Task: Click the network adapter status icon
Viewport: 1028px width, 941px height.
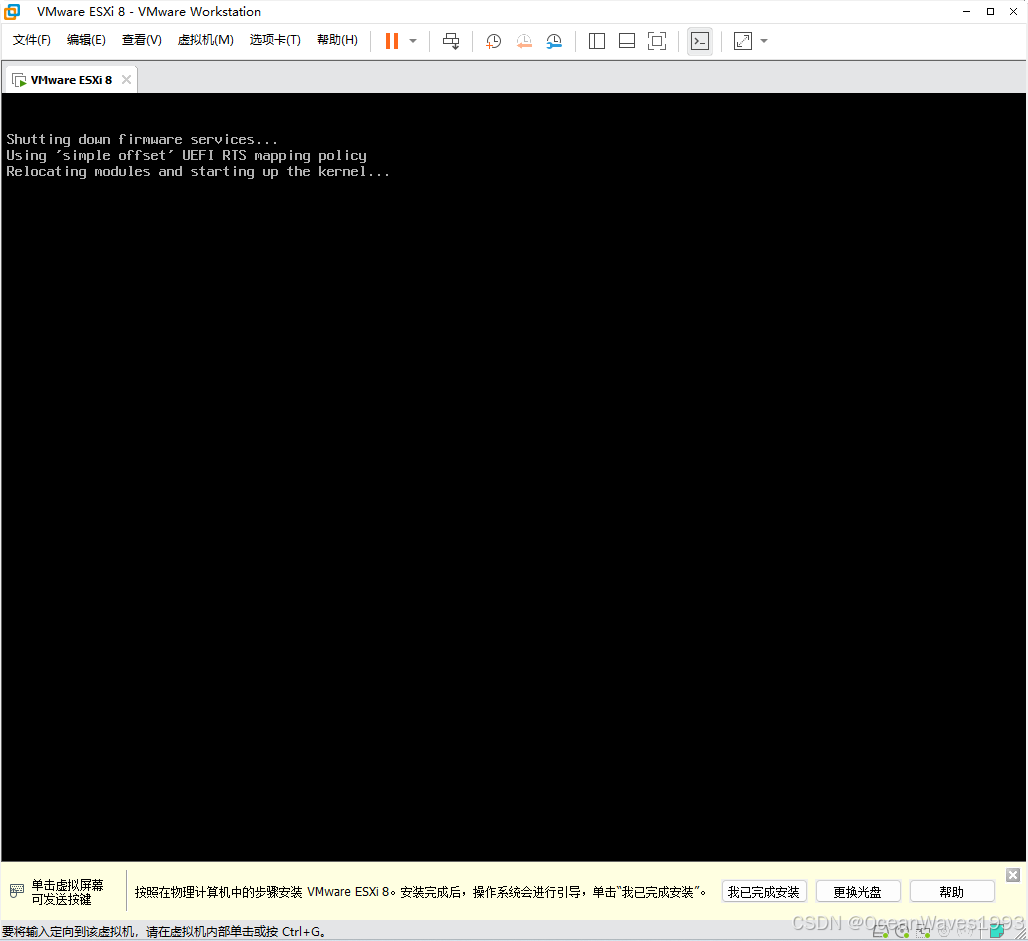Action: (x=924, y=931)
